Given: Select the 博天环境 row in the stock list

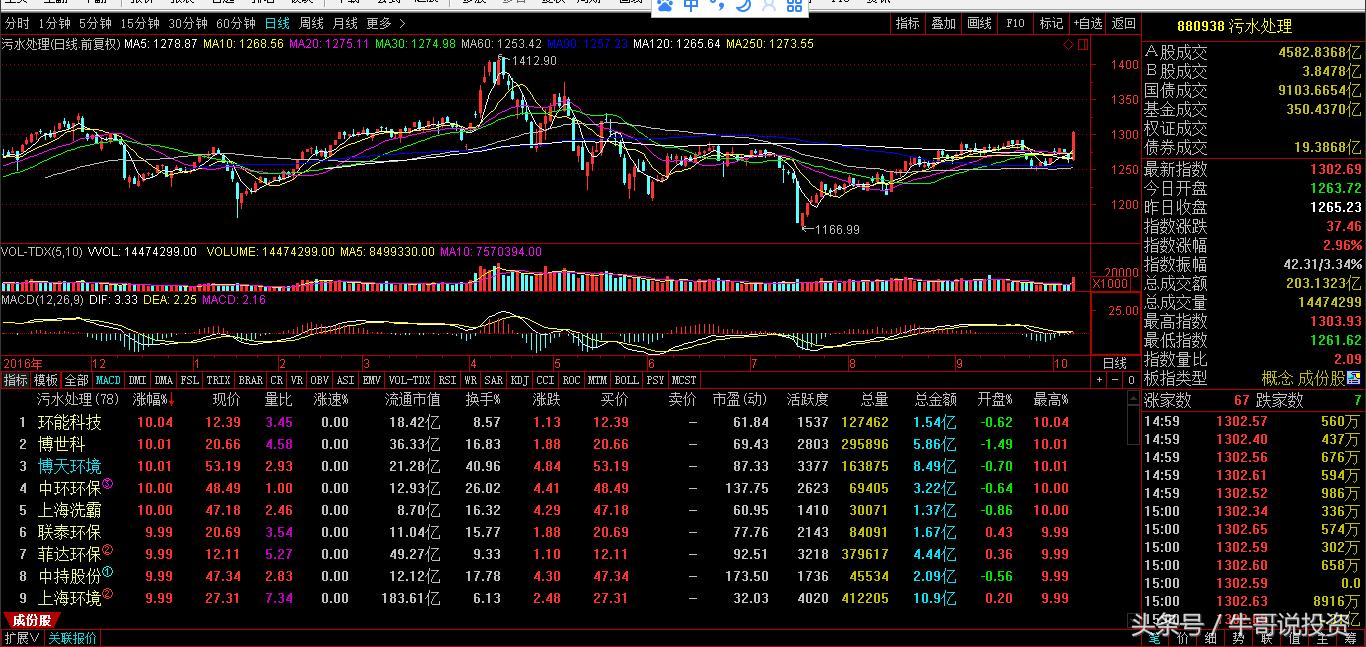Looking at the screenshot, I should [69, 466].
